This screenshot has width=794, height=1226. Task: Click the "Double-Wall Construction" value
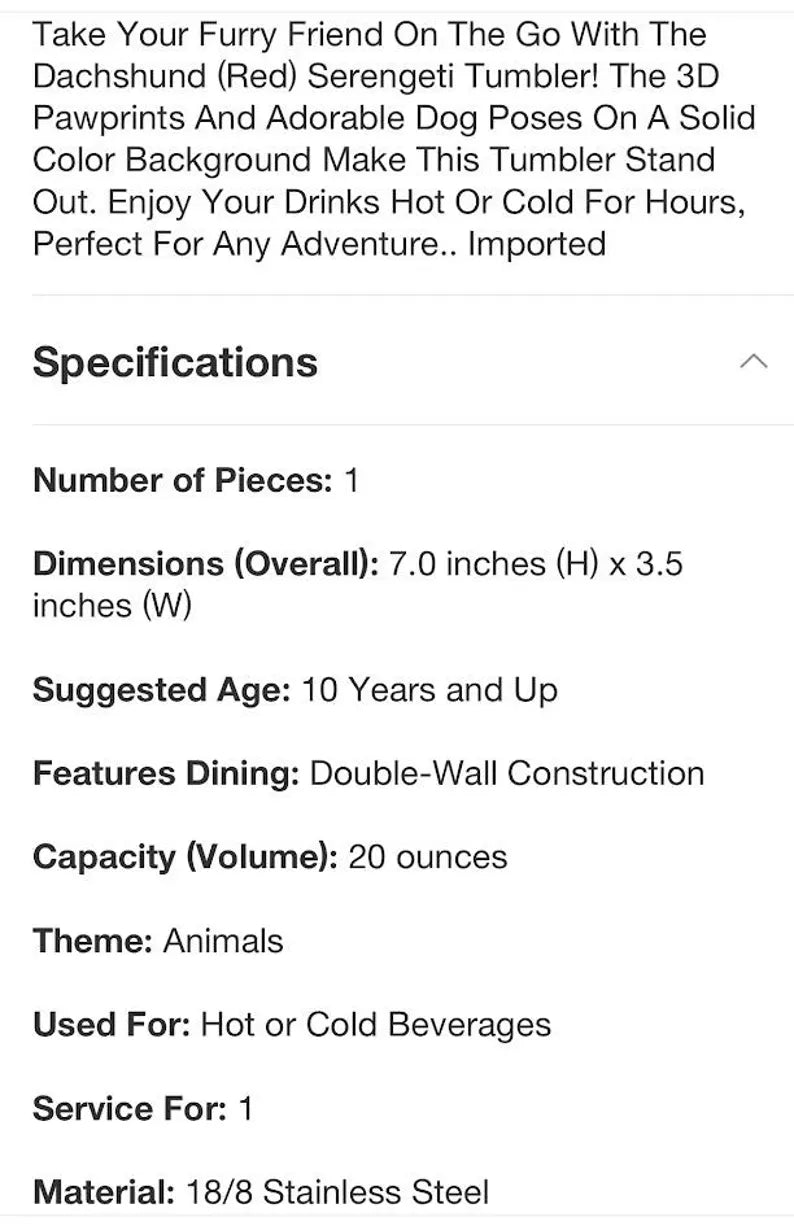tap(507, 773)
